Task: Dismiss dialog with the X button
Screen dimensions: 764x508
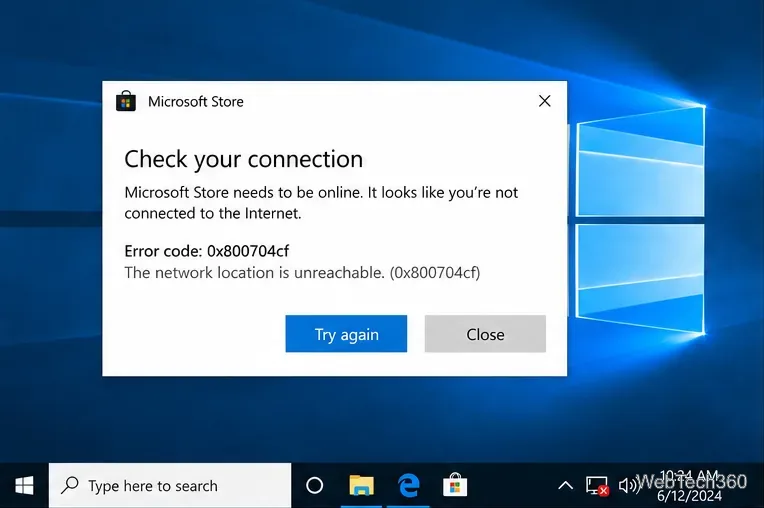Action: 544,101
